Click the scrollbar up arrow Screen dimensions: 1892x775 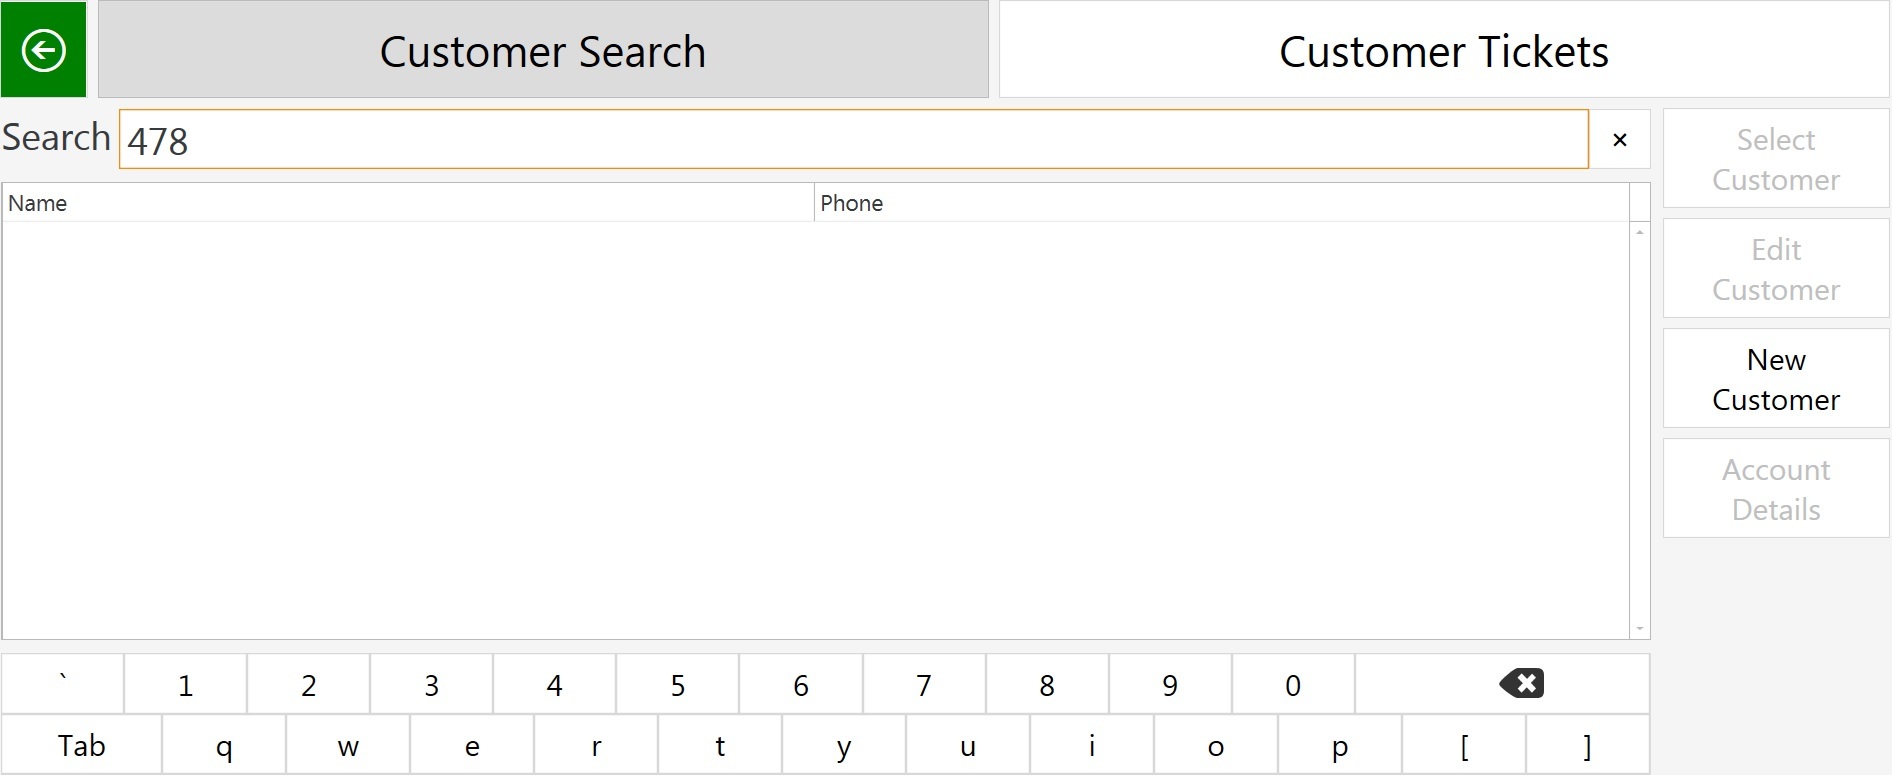click(1640, 232)
